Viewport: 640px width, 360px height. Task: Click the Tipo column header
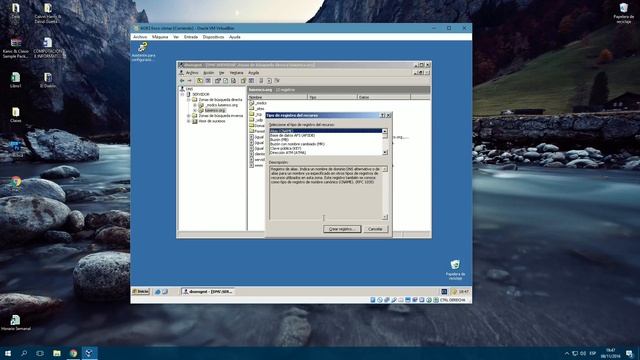(332, 97)
